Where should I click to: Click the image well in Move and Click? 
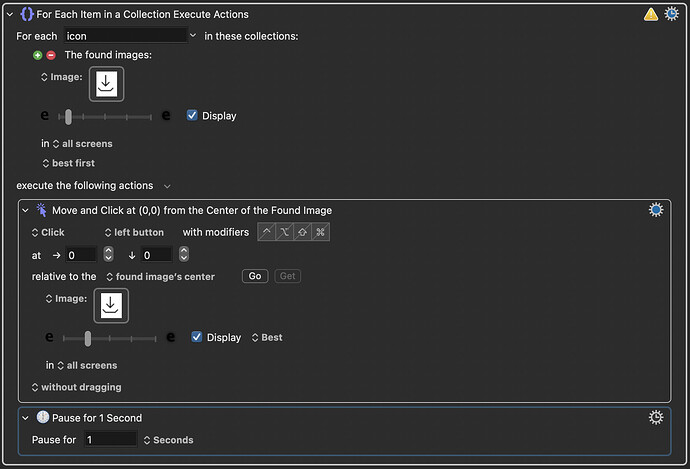click(111, 307)
